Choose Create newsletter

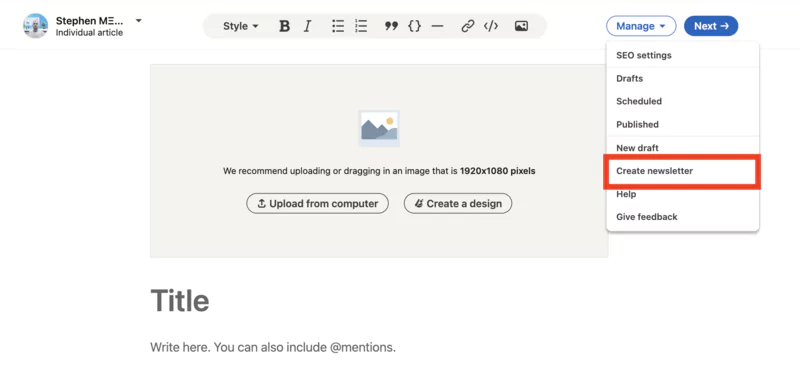click(x=682, y=171)
